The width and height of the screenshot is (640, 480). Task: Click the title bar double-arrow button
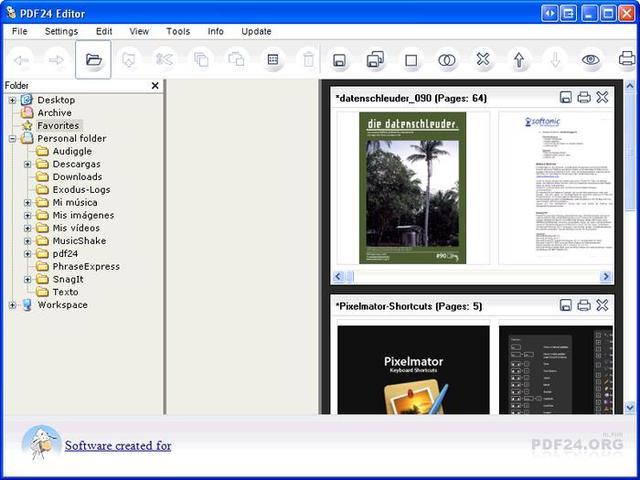pos(549,13)
